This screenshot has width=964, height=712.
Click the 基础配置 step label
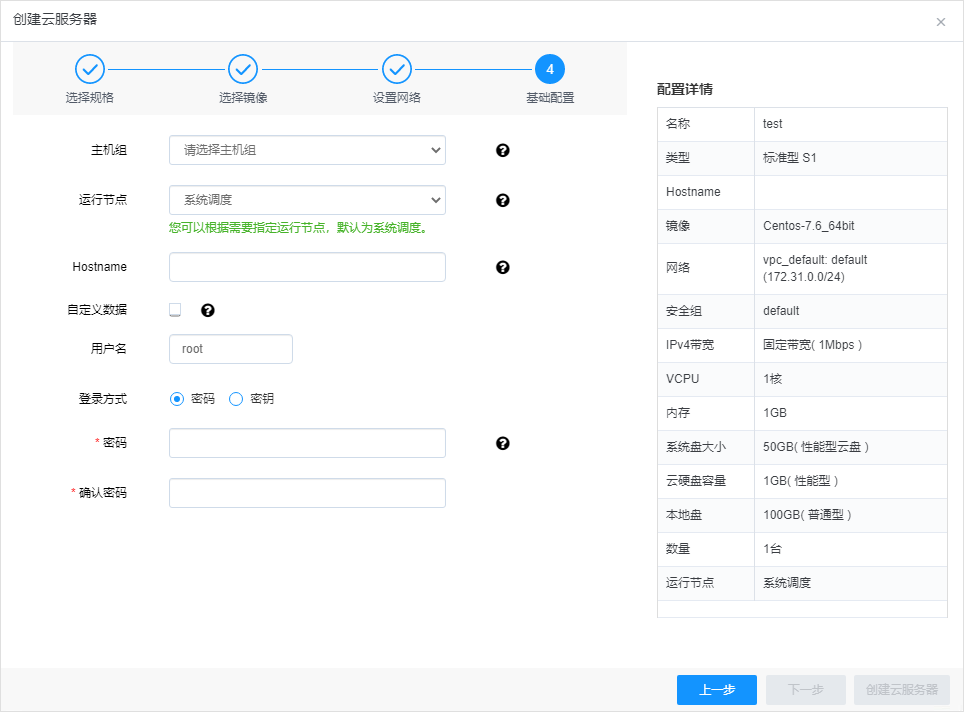550,98
